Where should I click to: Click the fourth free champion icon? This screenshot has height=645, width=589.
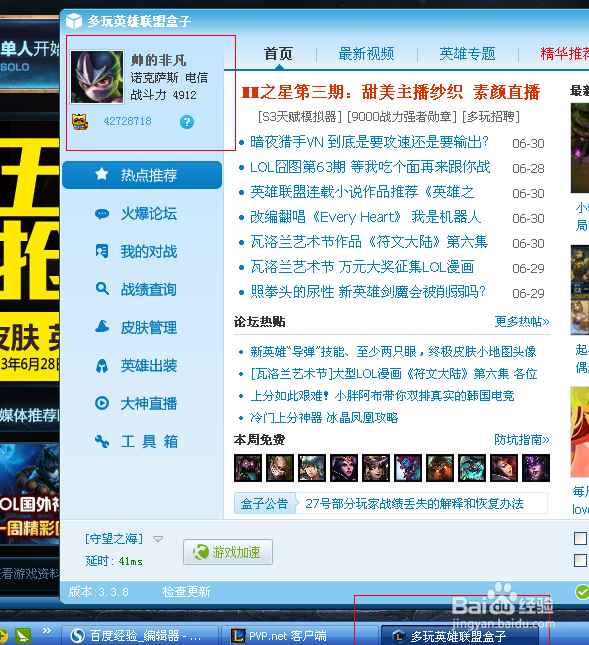[x=344, y=468]
